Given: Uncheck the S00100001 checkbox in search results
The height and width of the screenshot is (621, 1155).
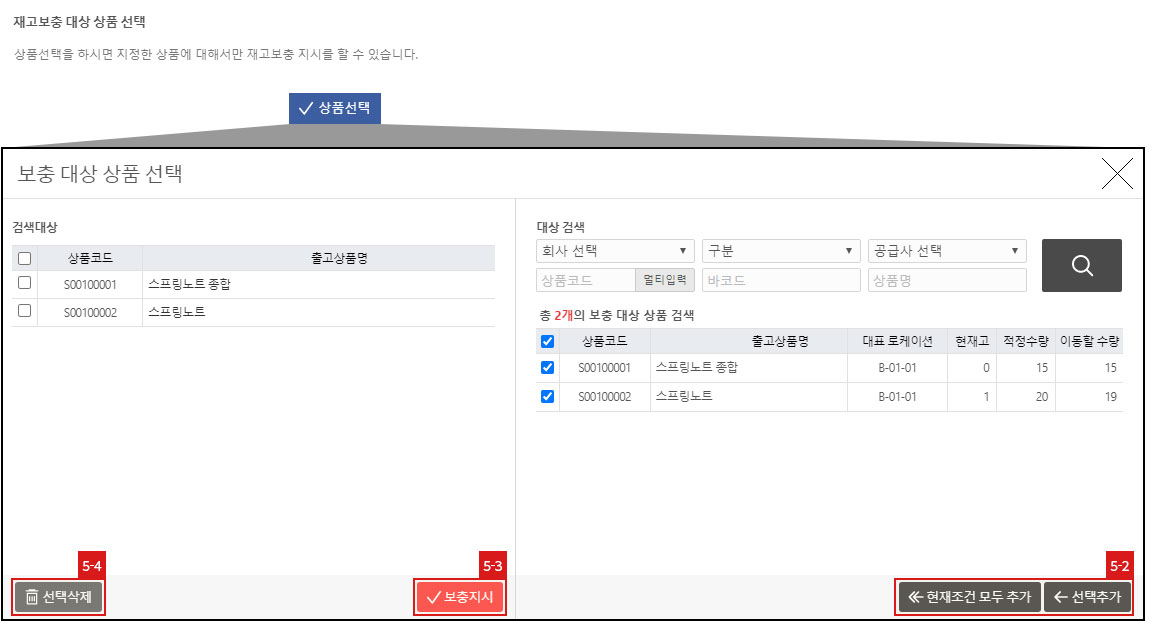Looking at the screenshot, I should click(x=545, y=367).
